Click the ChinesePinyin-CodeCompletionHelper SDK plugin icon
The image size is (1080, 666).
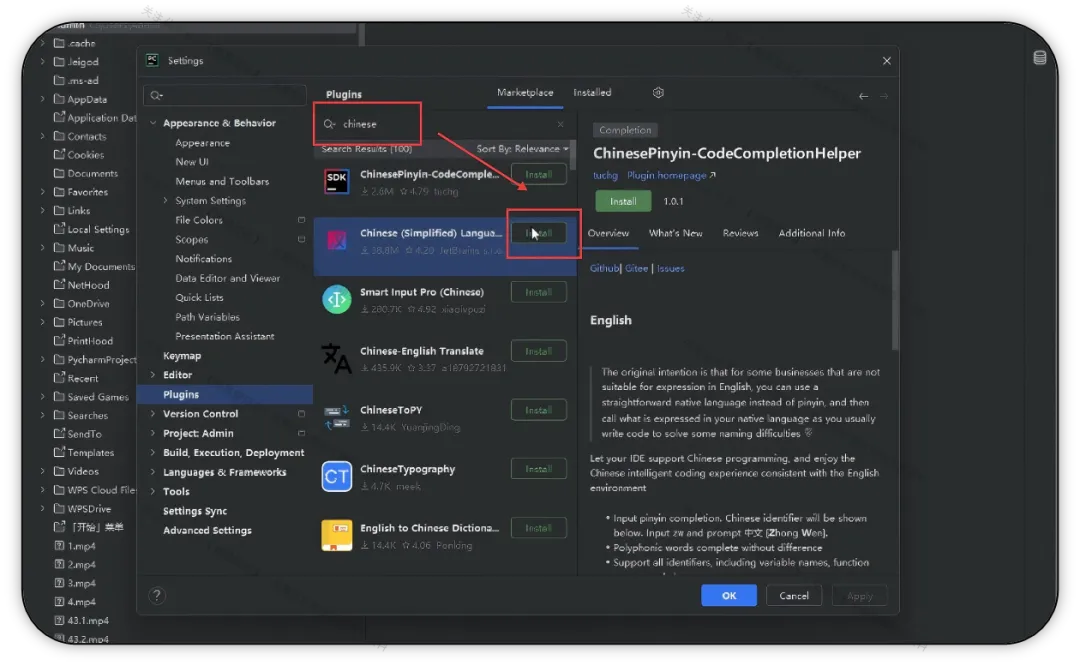coord(337,182)
